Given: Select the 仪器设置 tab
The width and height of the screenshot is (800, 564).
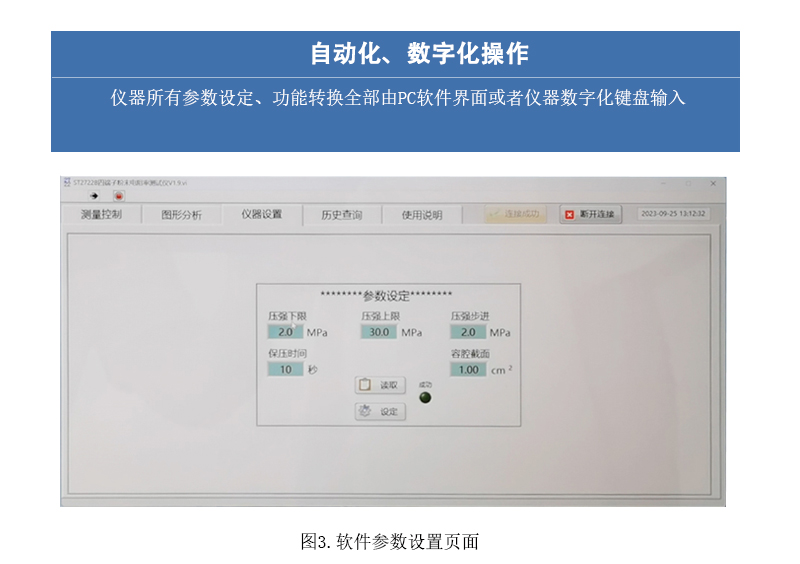Looking at the screenshot, I should click(262, 214).
